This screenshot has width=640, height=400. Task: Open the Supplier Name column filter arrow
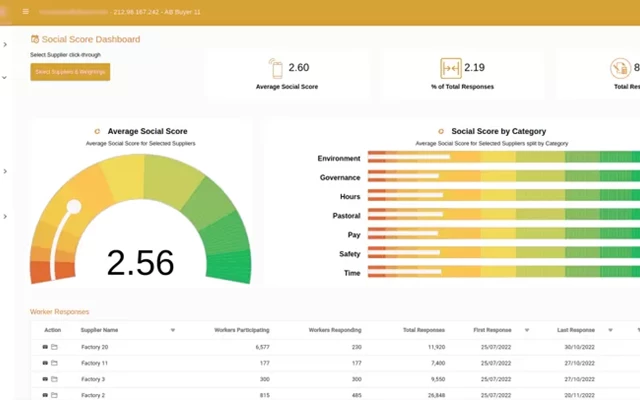point(173,330)
